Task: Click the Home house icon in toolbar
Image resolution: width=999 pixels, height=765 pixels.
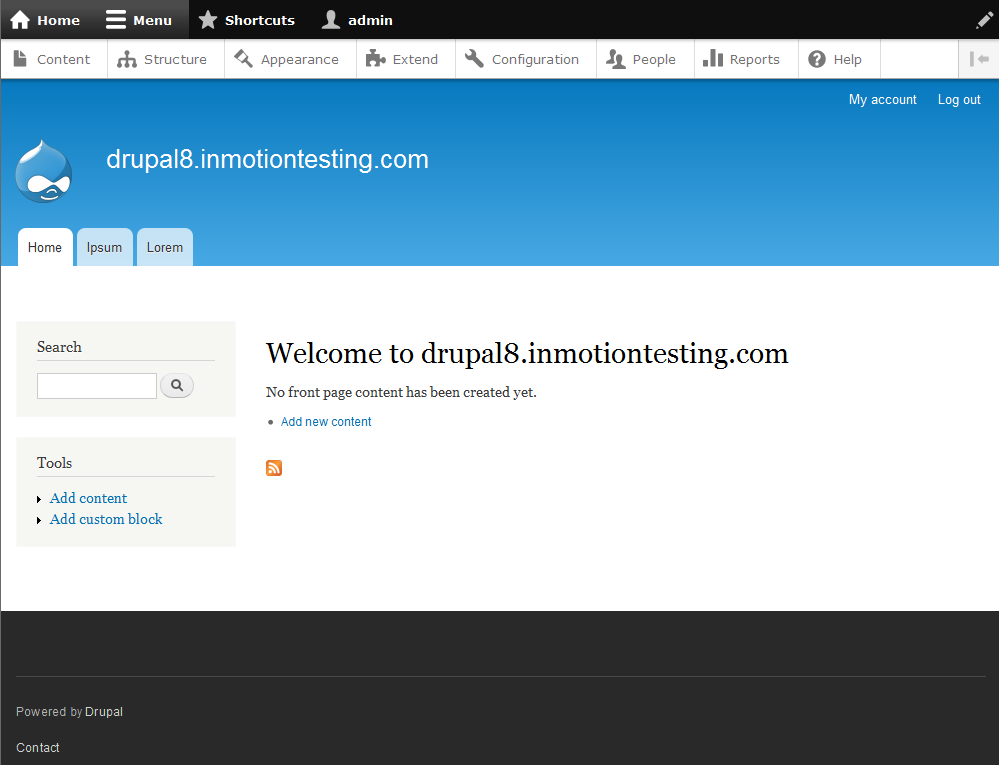Action: click(x=20, y=20)
